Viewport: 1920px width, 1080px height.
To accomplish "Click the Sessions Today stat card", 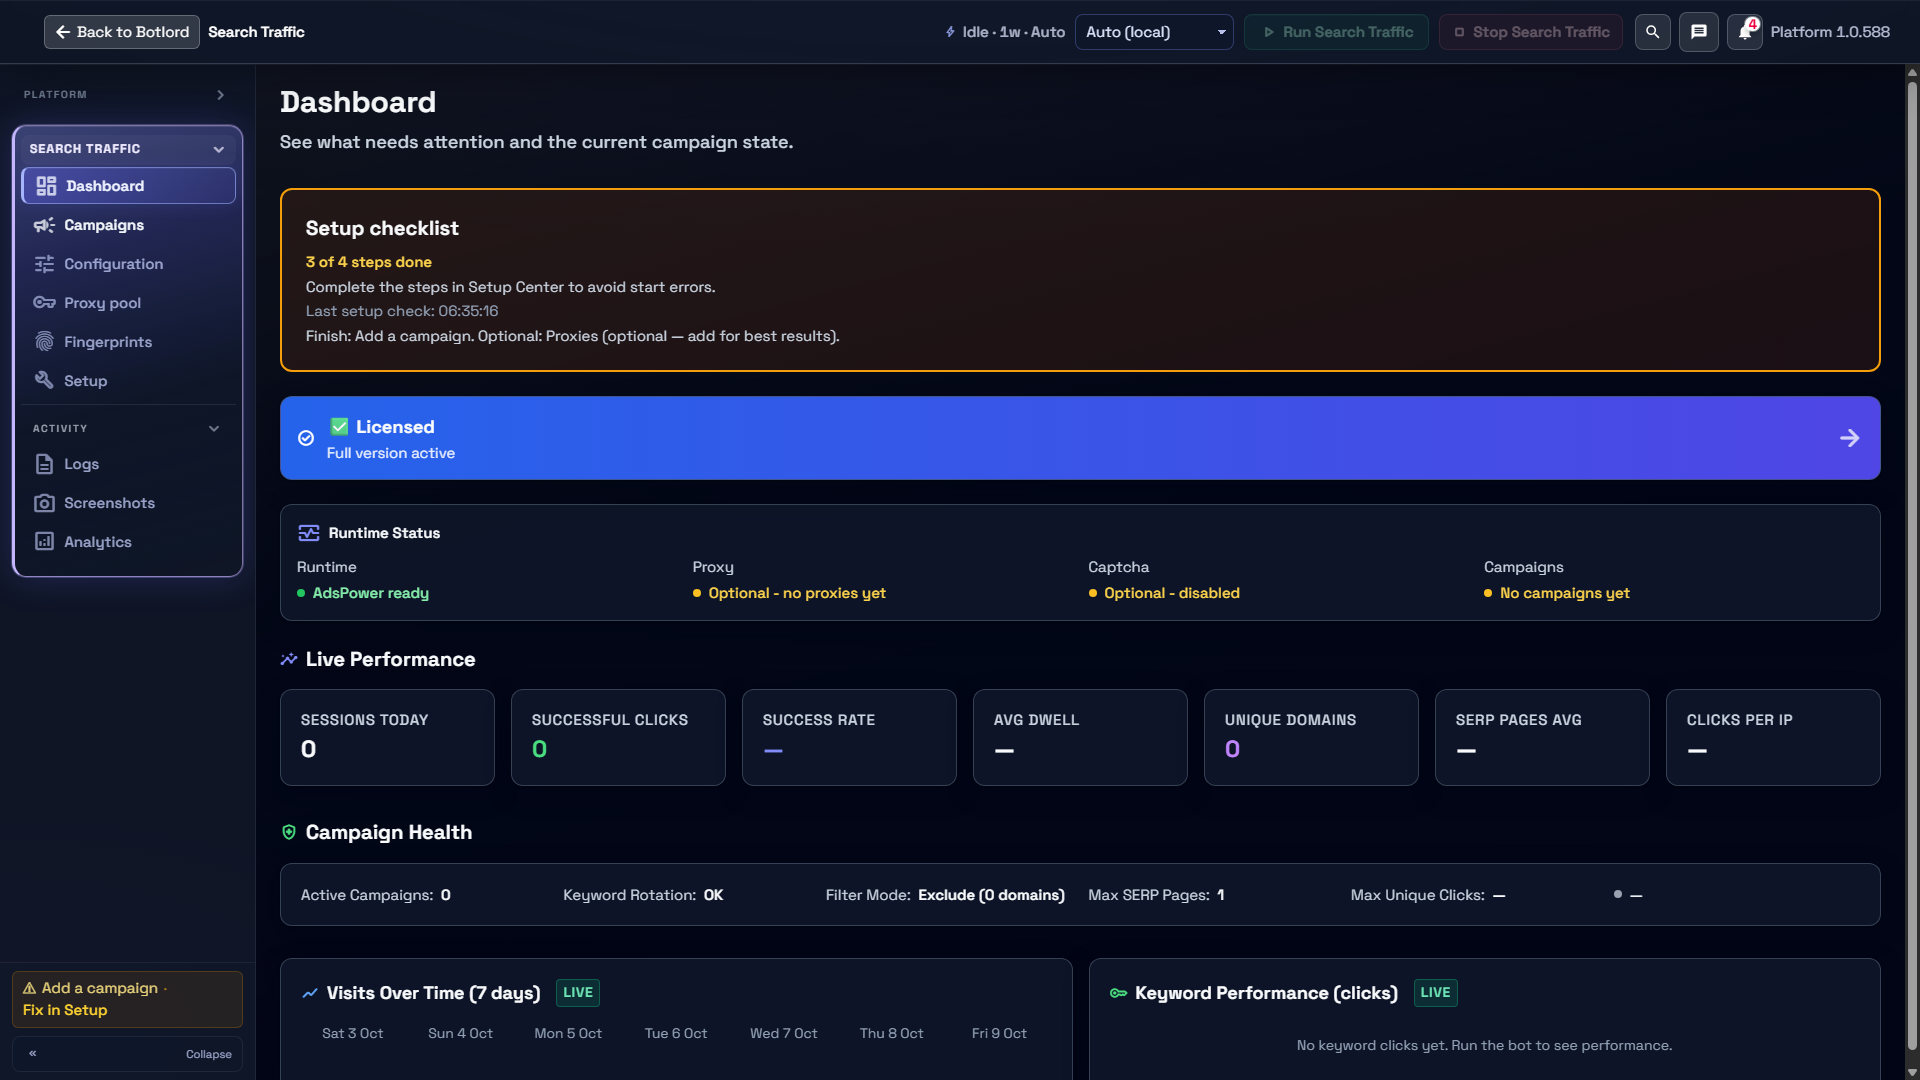I will [x=387, y=737].
